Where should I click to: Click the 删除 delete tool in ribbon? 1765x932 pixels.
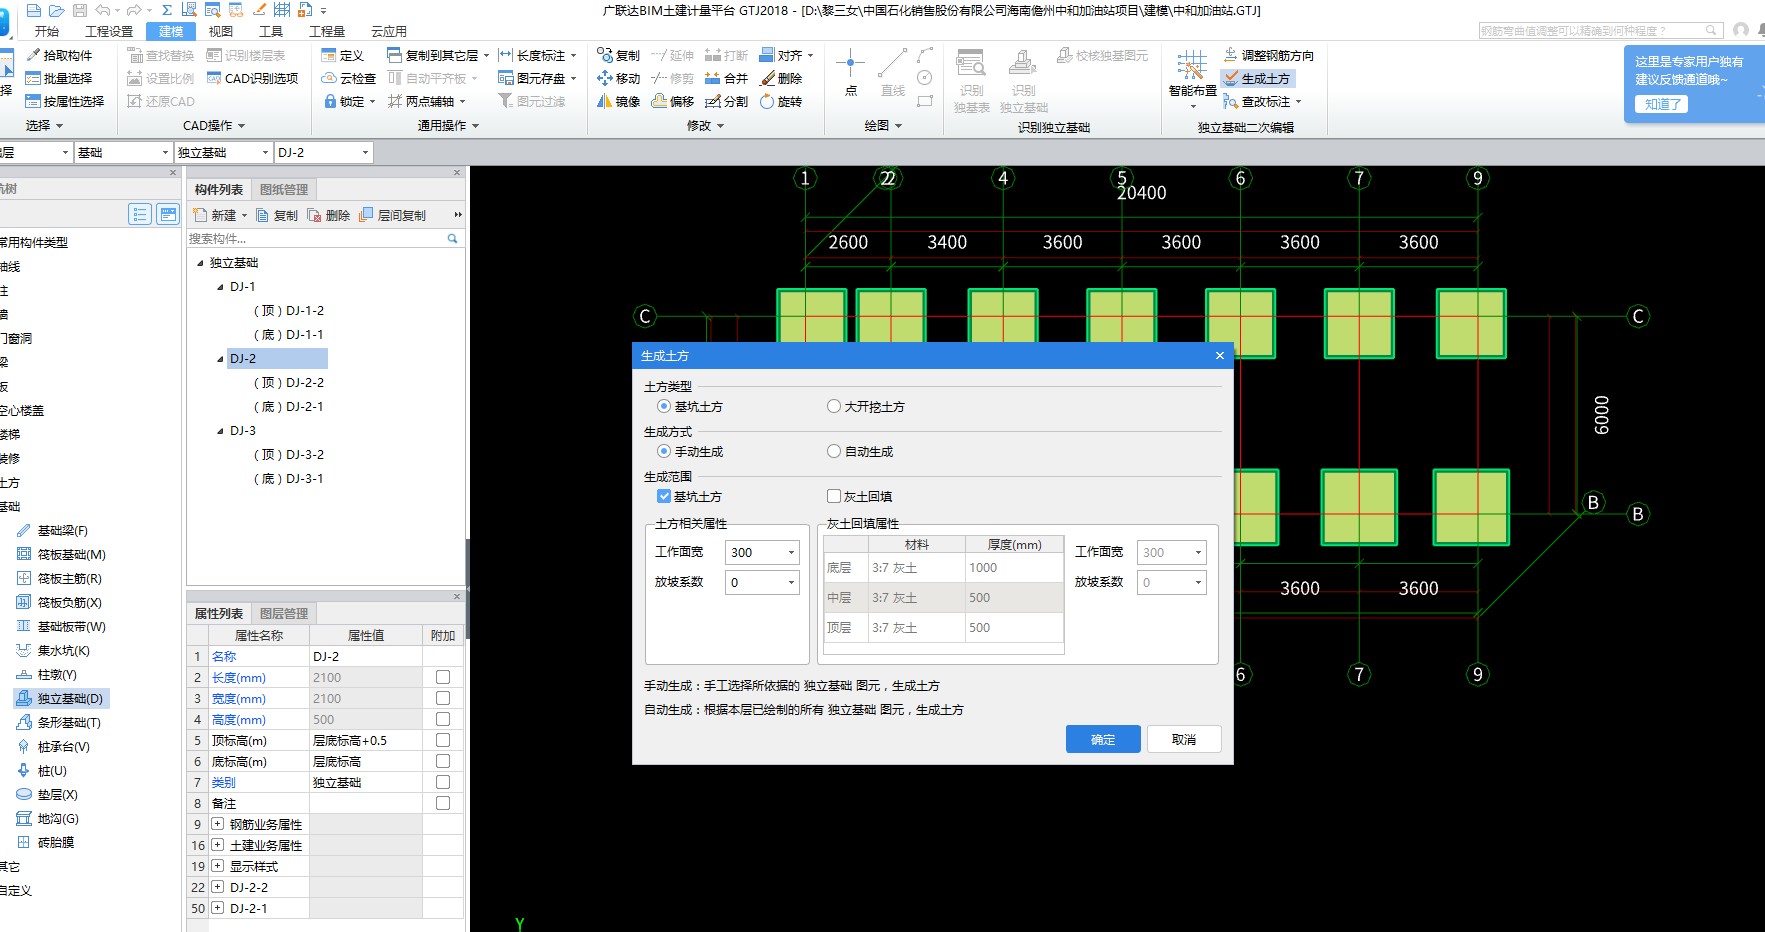pos(781,78)
